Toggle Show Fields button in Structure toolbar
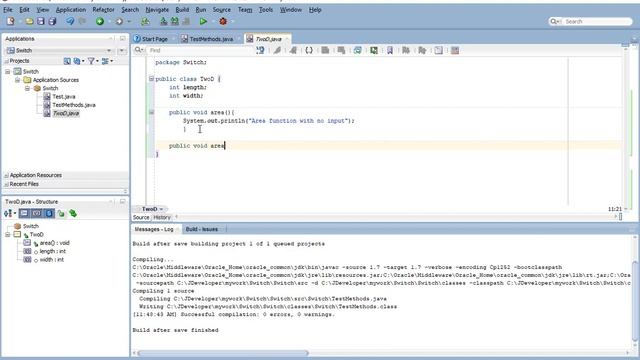The image size is (640, 360). click(x=37, y=213)
